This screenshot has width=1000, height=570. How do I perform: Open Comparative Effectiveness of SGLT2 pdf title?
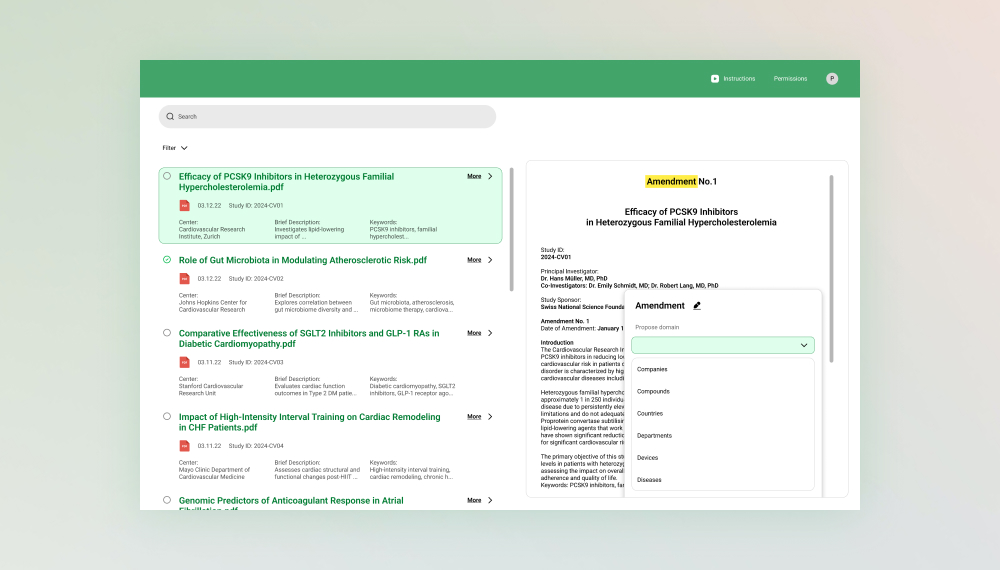pos(309,339)
